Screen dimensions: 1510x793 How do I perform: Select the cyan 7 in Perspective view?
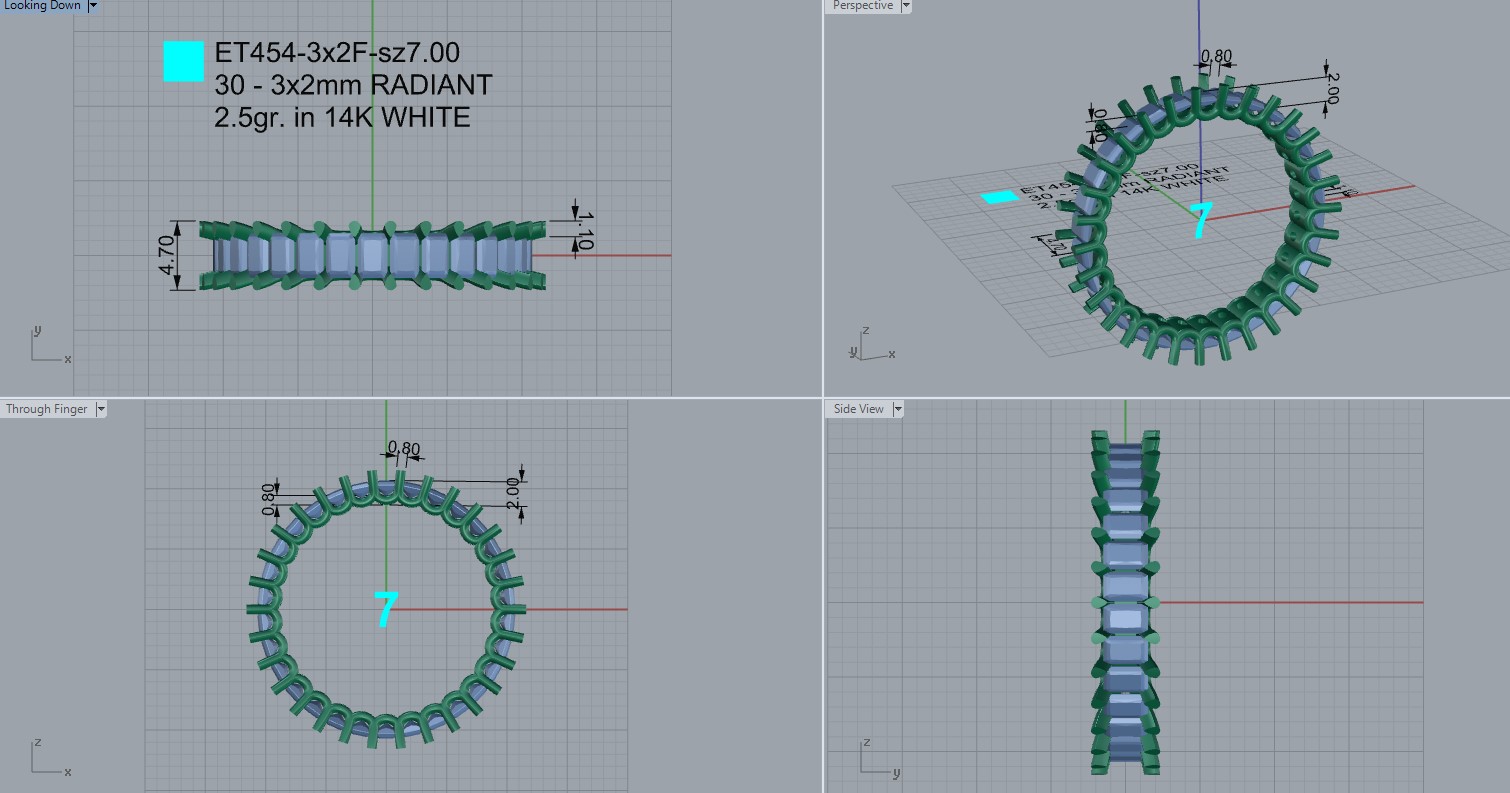1201,221
